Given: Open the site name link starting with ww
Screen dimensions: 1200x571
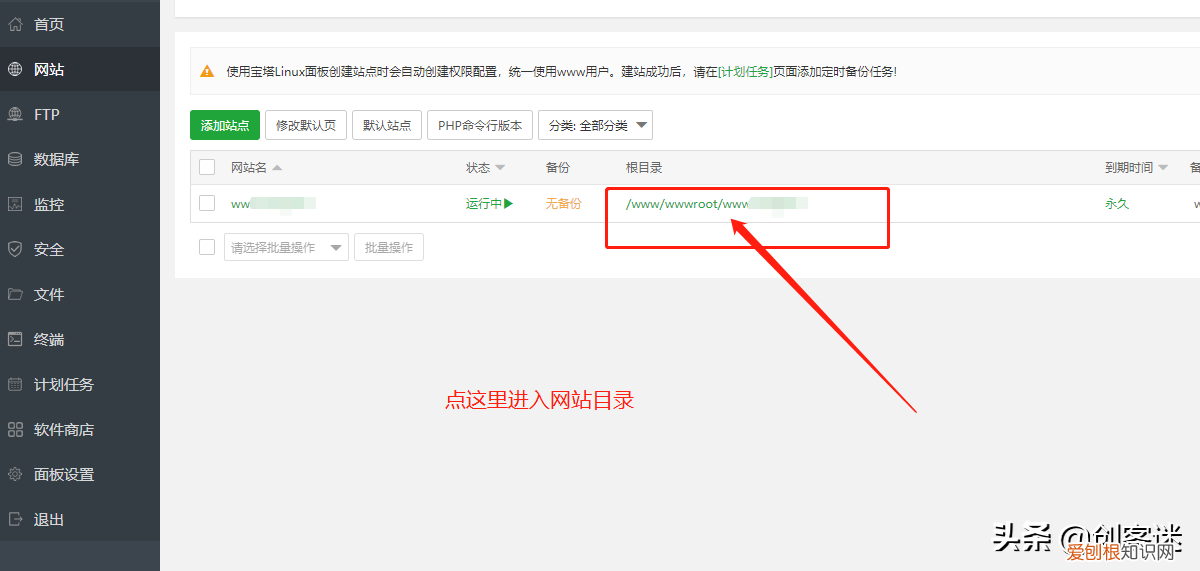Looking at the screenshot, I should (x=273, y=203).
